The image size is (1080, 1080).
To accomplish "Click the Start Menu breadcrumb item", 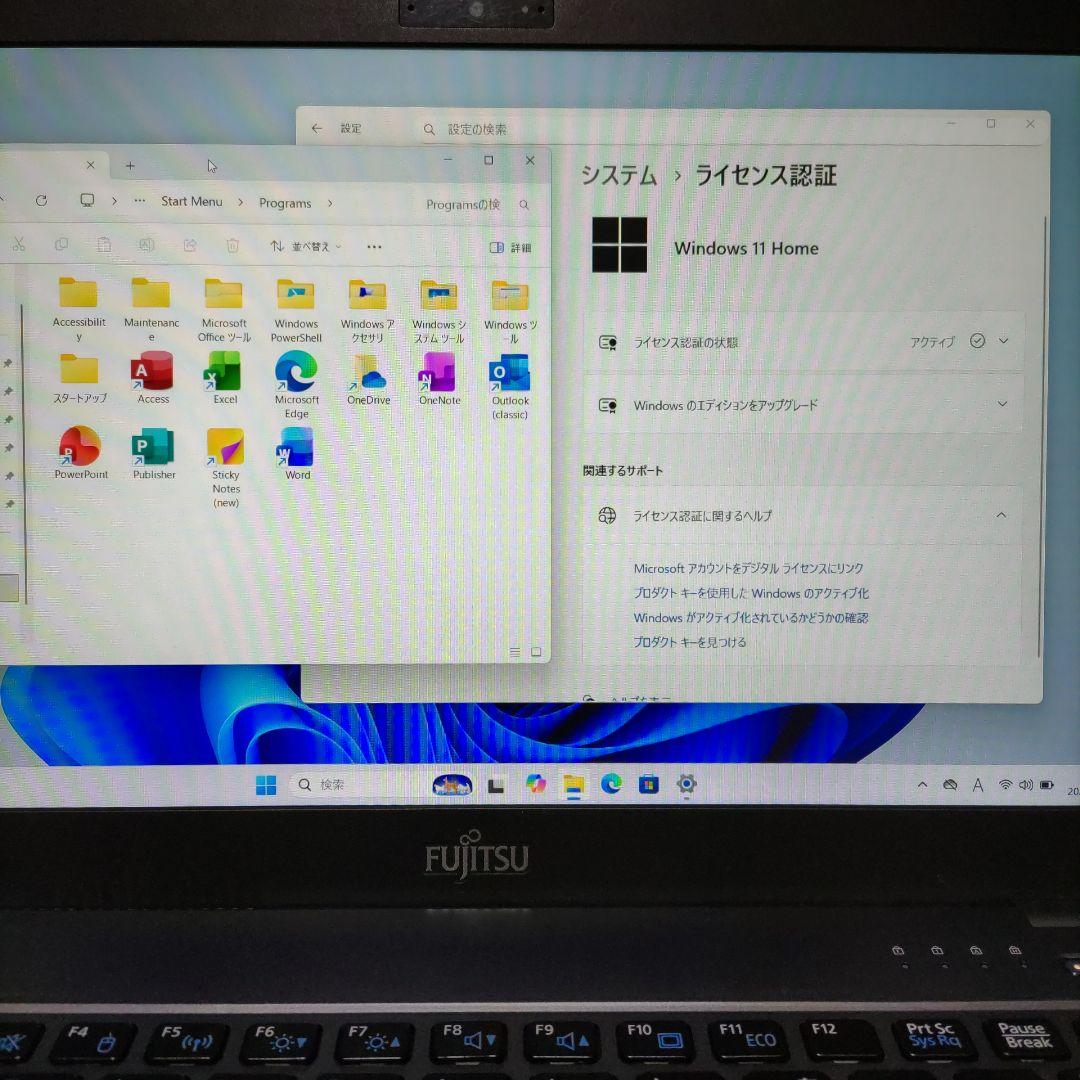I will (191, 202).
